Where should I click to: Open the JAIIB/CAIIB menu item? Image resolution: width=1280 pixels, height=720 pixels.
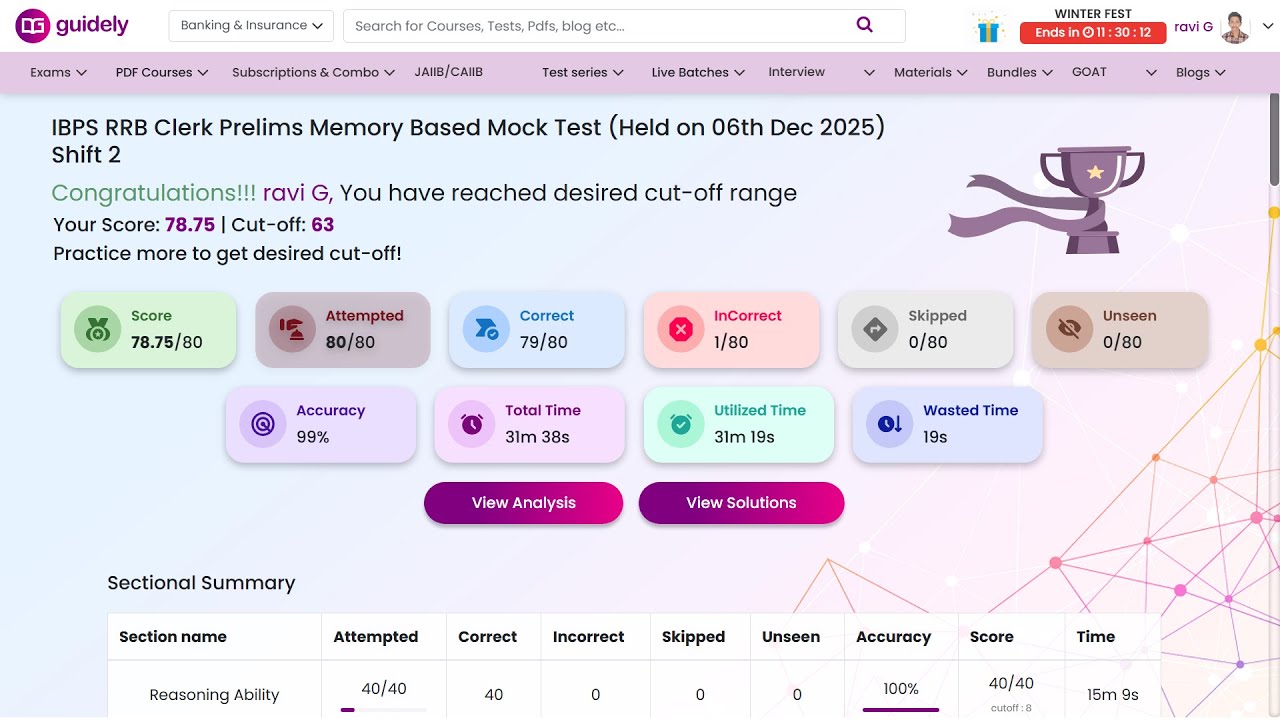click(x=449, y=72)
